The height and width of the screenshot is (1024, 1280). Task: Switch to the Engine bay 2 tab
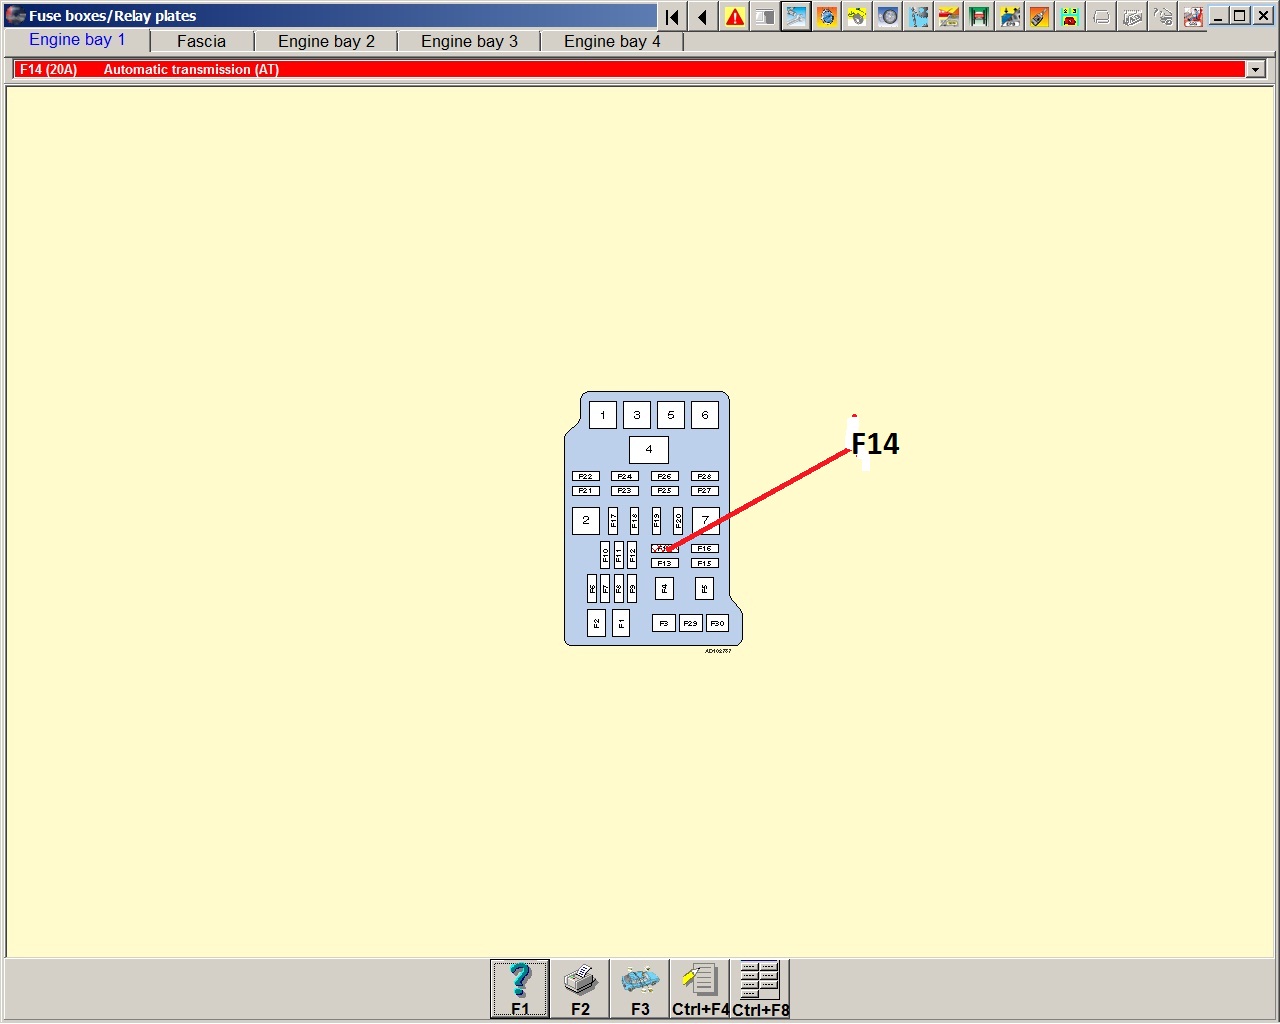(326, 41)
